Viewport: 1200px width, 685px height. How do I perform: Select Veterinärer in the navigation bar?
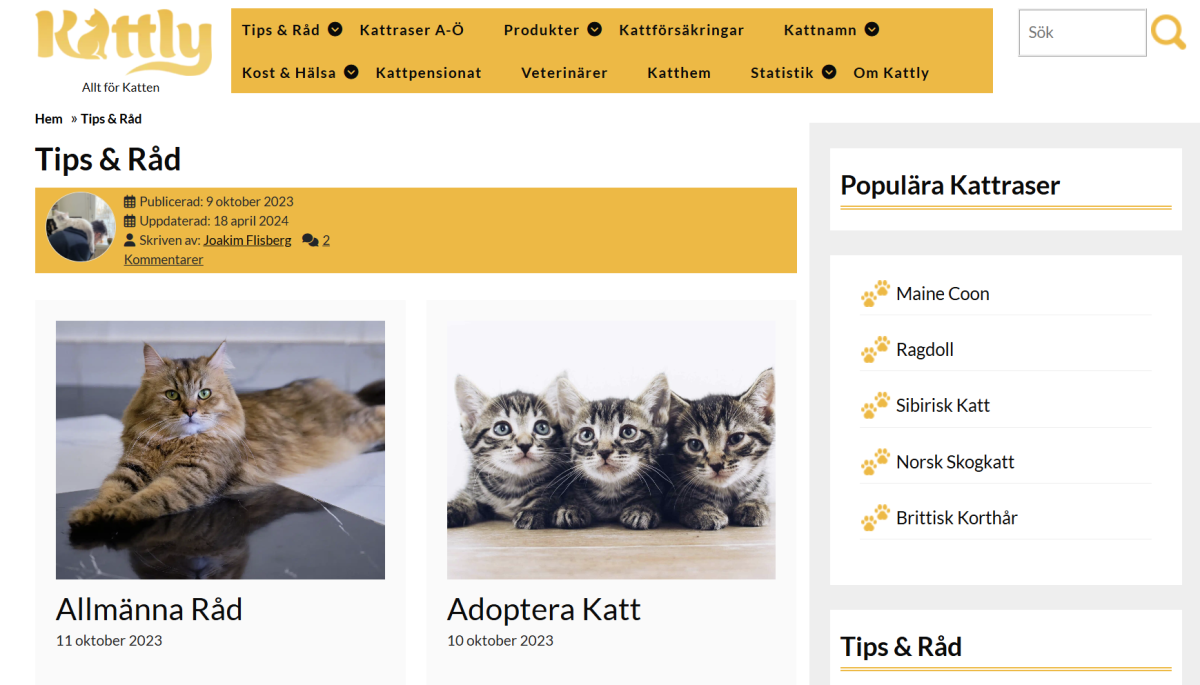pyautogui.click(x=564, y=72)
